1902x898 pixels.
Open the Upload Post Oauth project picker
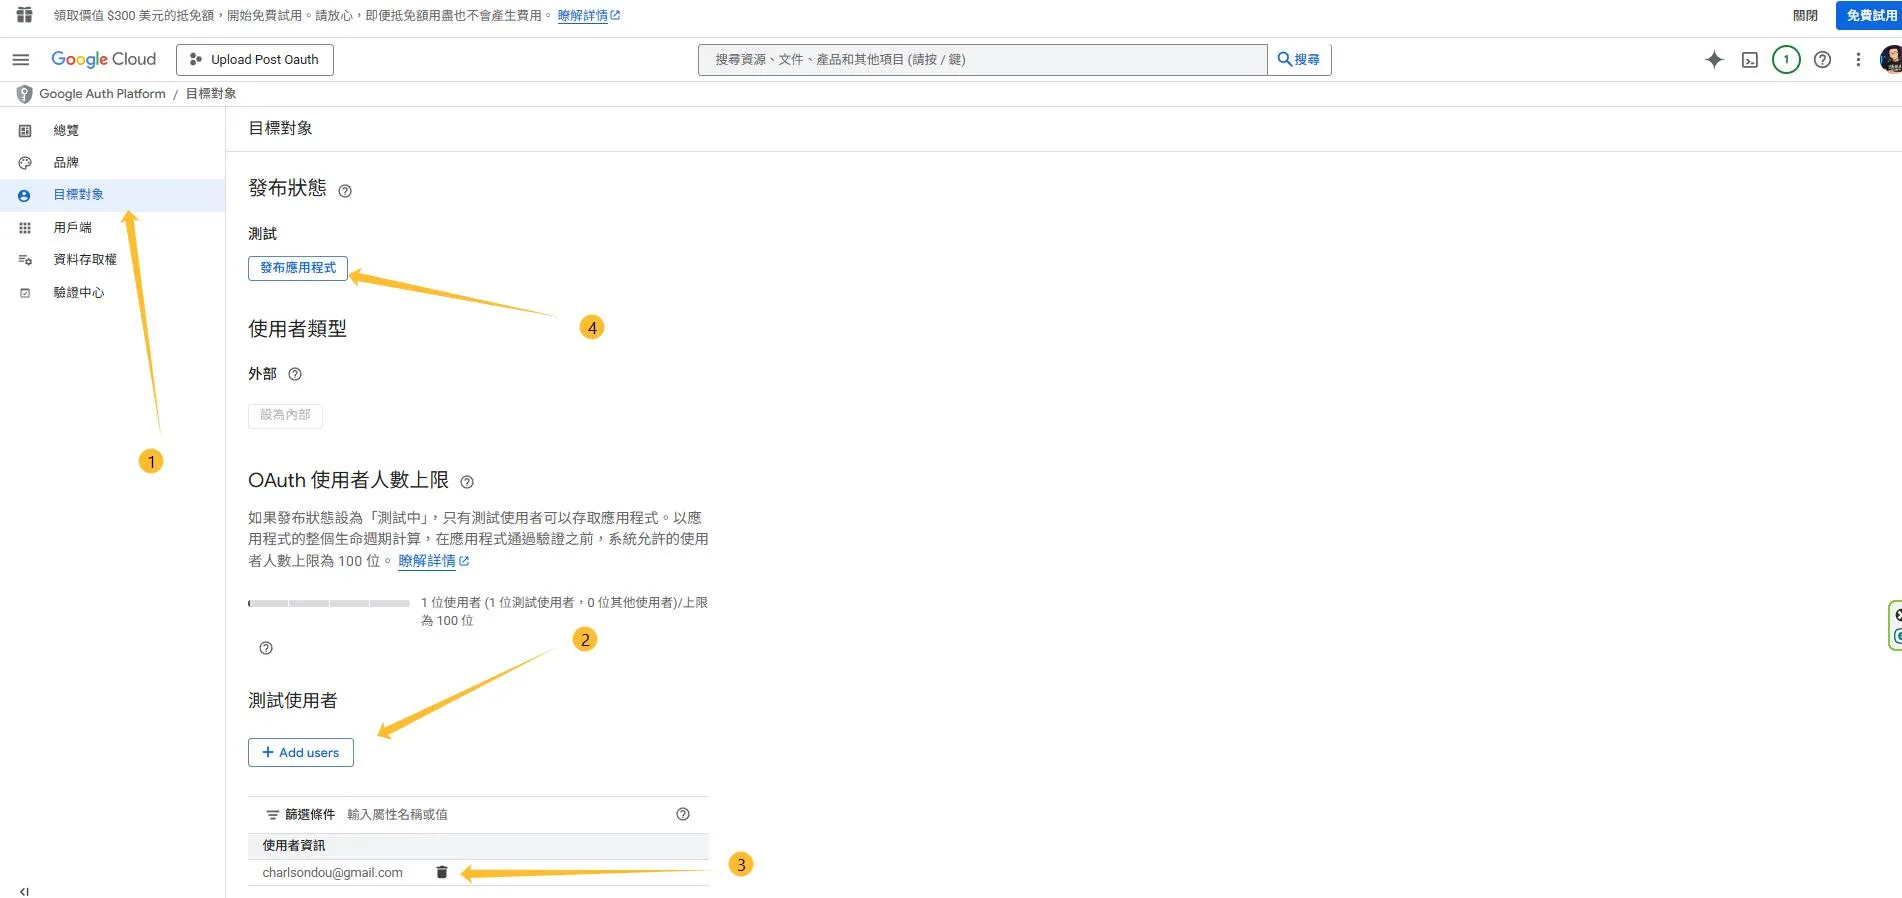tap(255, 60)
